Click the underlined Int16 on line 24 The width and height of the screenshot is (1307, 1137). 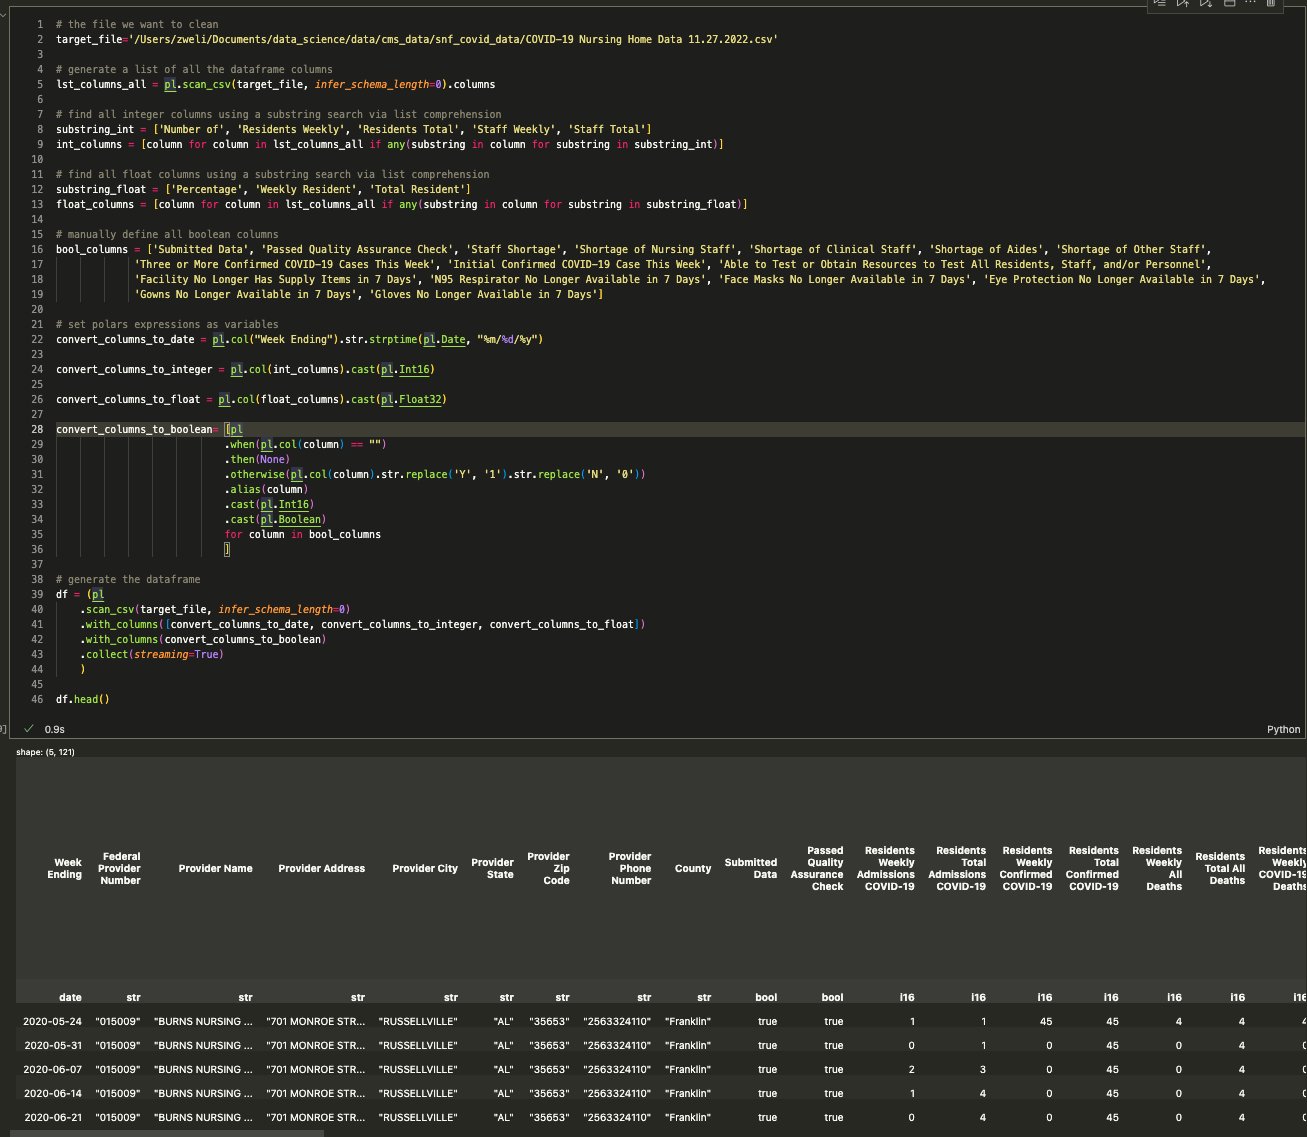(x=414, y=369)
